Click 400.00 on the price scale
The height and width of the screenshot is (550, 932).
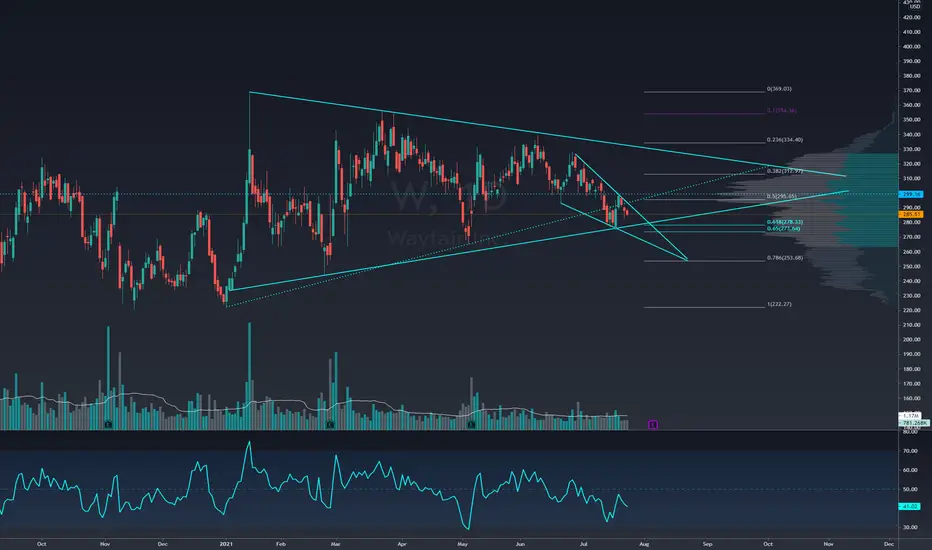coord(911,46)
